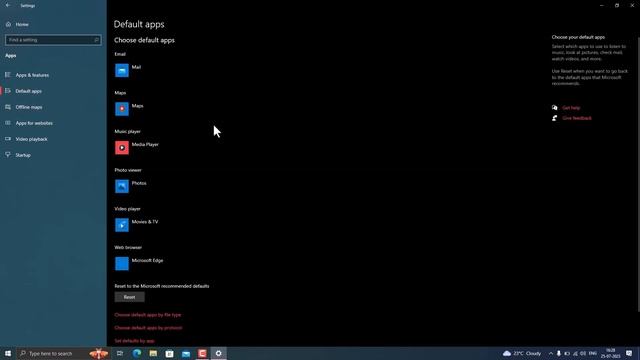
Task: Click the battery icon in the system tray
Action: pos(567,353)
